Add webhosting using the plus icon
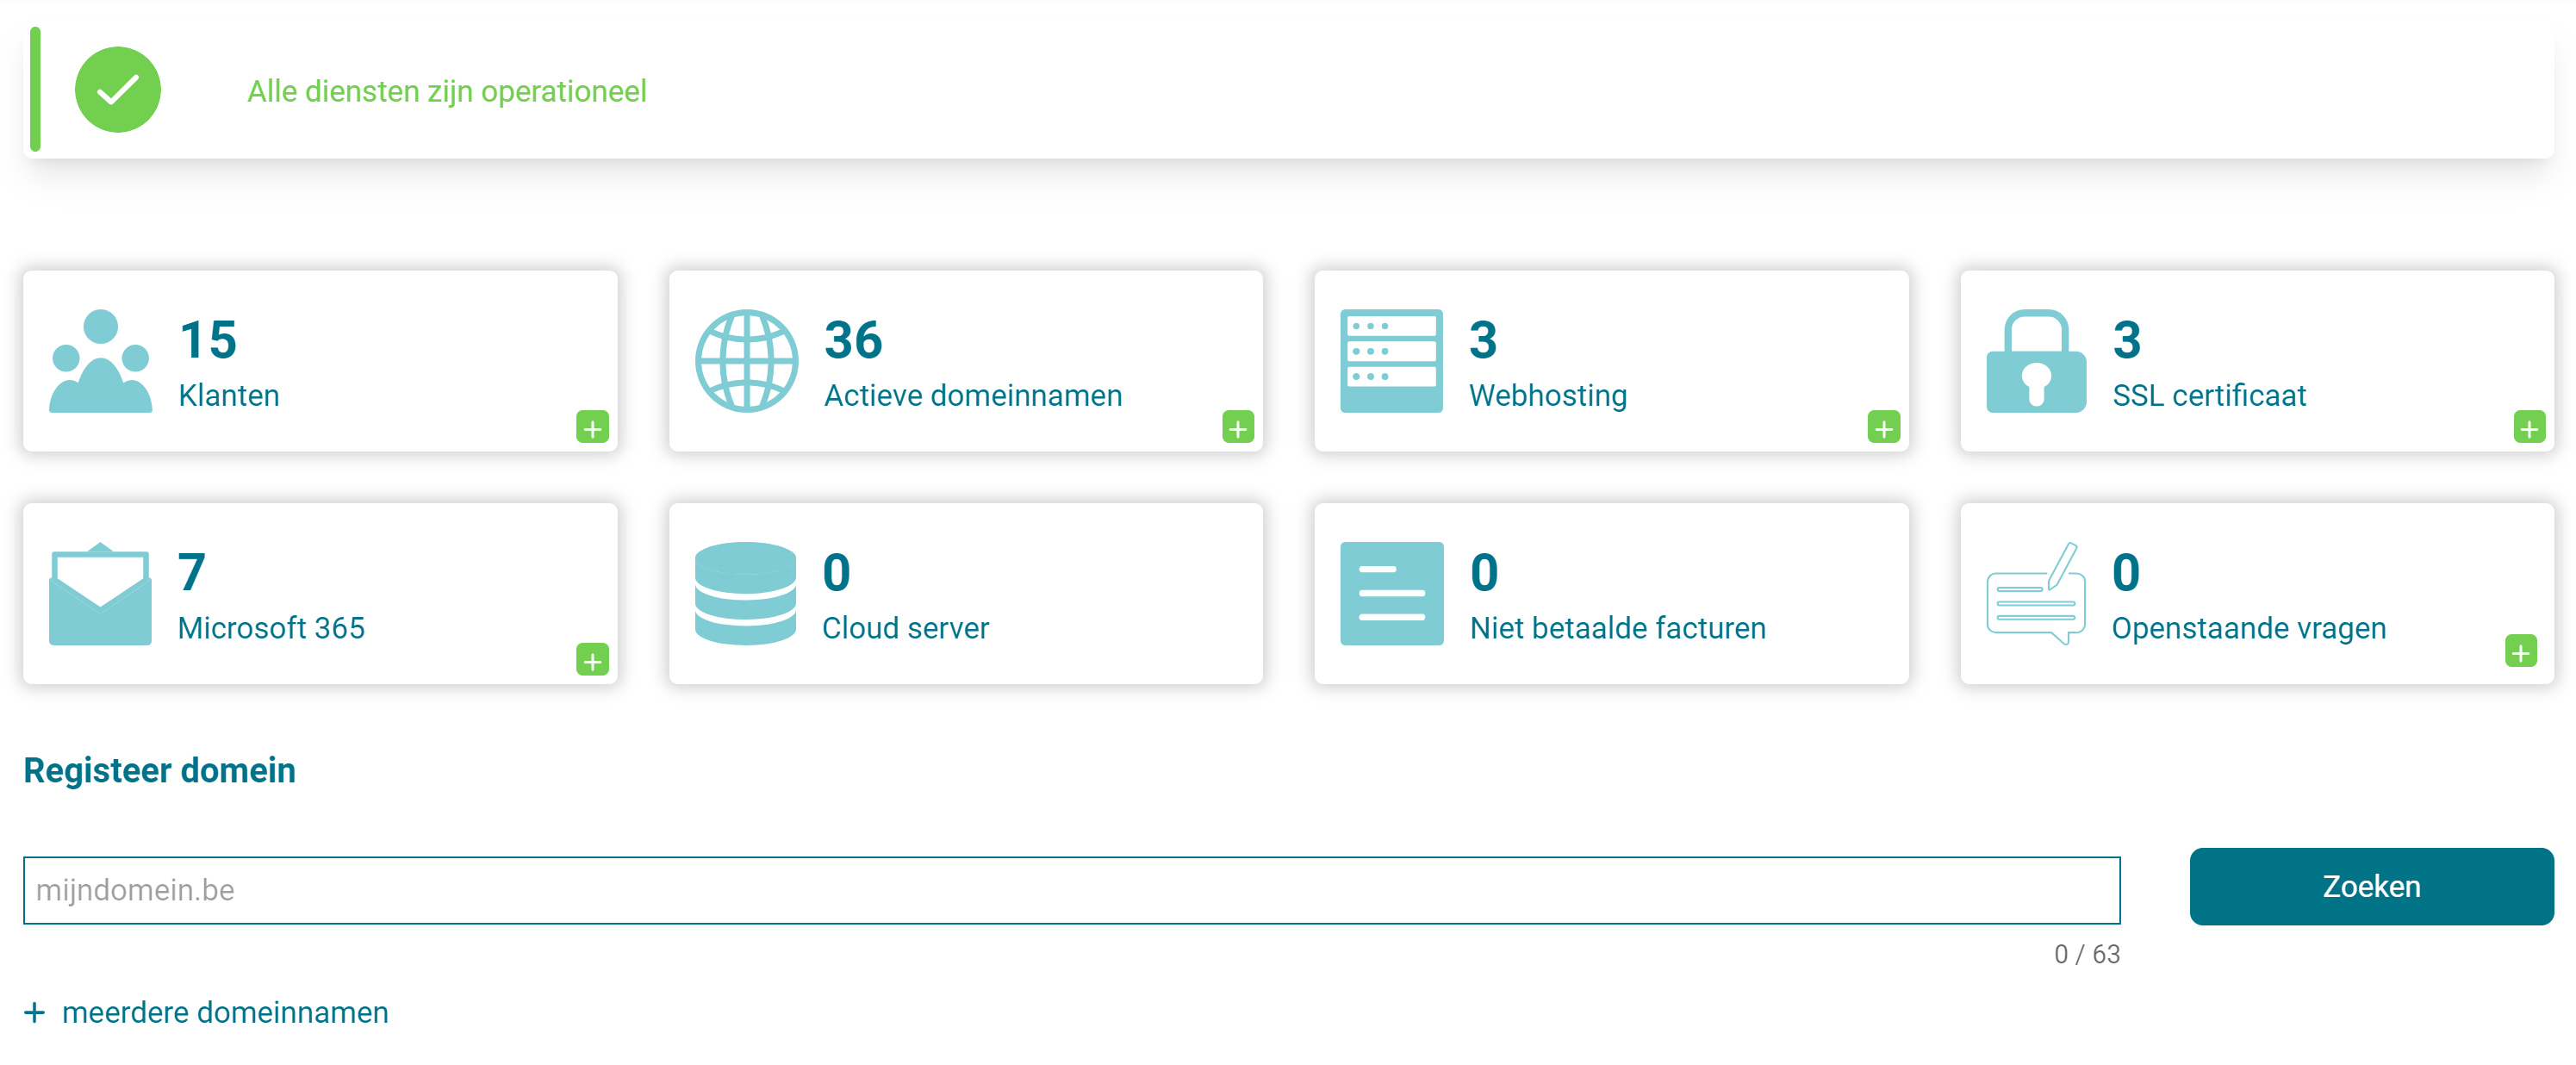 pos(1884,428)
